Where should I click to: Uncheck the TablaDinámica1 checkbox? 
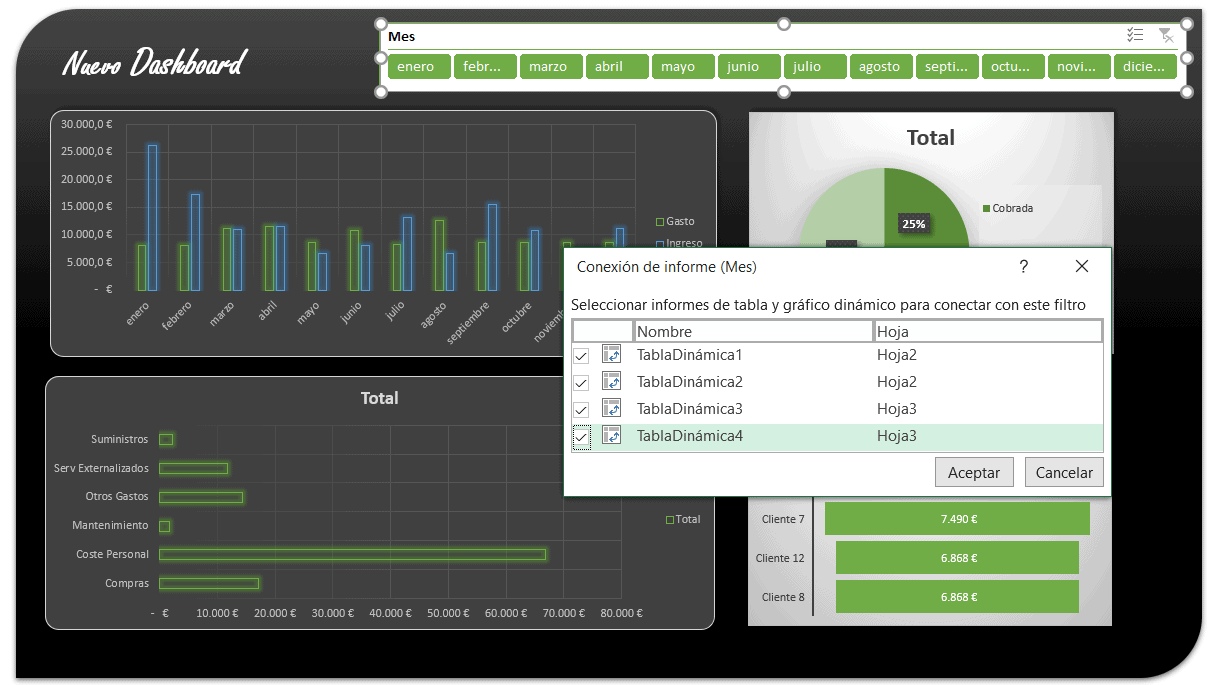(581, 355)
